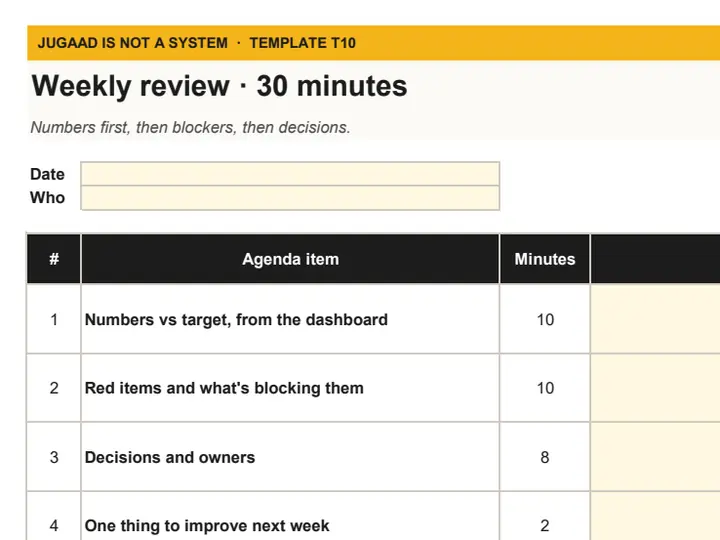Image resolution: width=720 pixels, height=540 pixels.
Task: Select cell 'Decisions and owners'
Action: click(x=290, y=457)
